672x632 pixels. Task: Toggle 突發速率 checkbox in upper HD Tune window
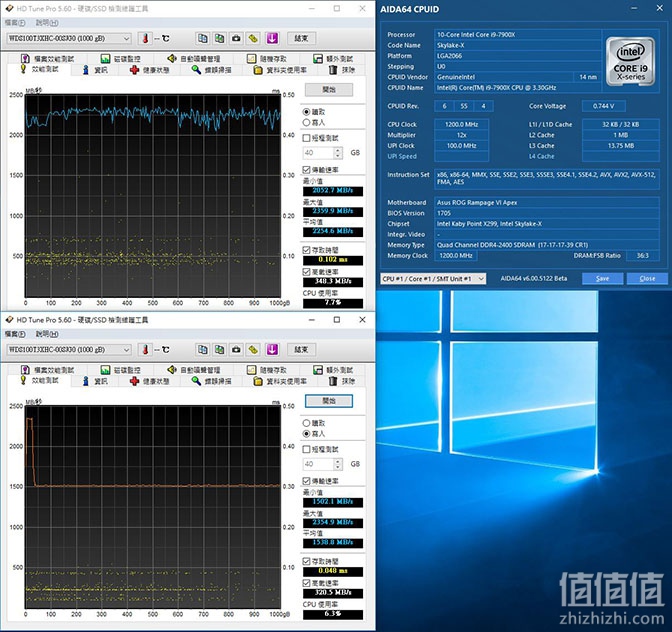[x=306, y=272]
